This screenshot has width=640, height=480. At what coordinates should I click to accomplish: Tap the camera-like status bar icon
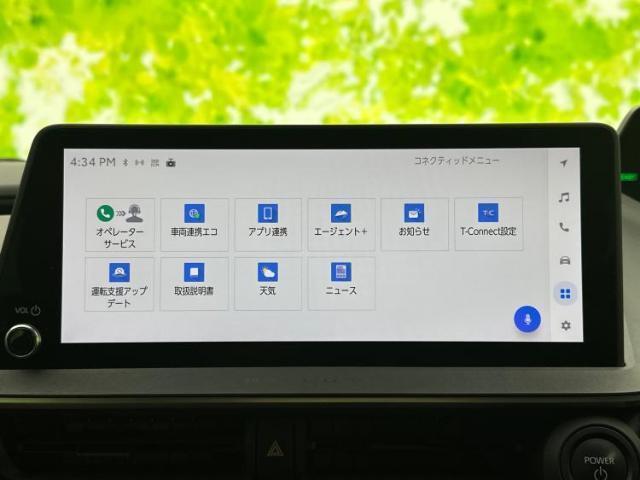pos(171,163)
